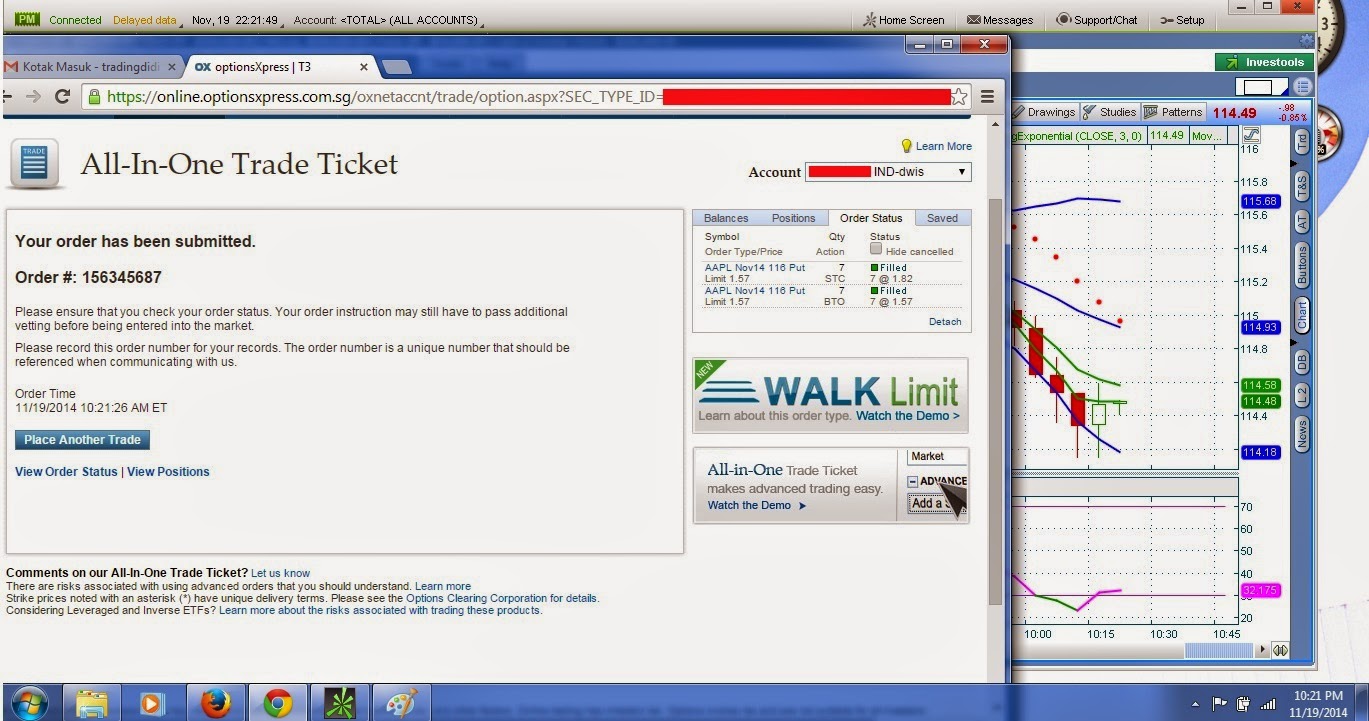Open Messages in platform toolbar
Screen dimensions: 1369x721
point(1000,19)
